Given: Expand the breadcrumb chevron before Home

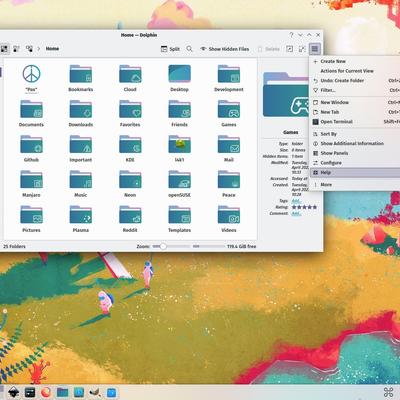Looking at the screenshot, I should (39, 49).
